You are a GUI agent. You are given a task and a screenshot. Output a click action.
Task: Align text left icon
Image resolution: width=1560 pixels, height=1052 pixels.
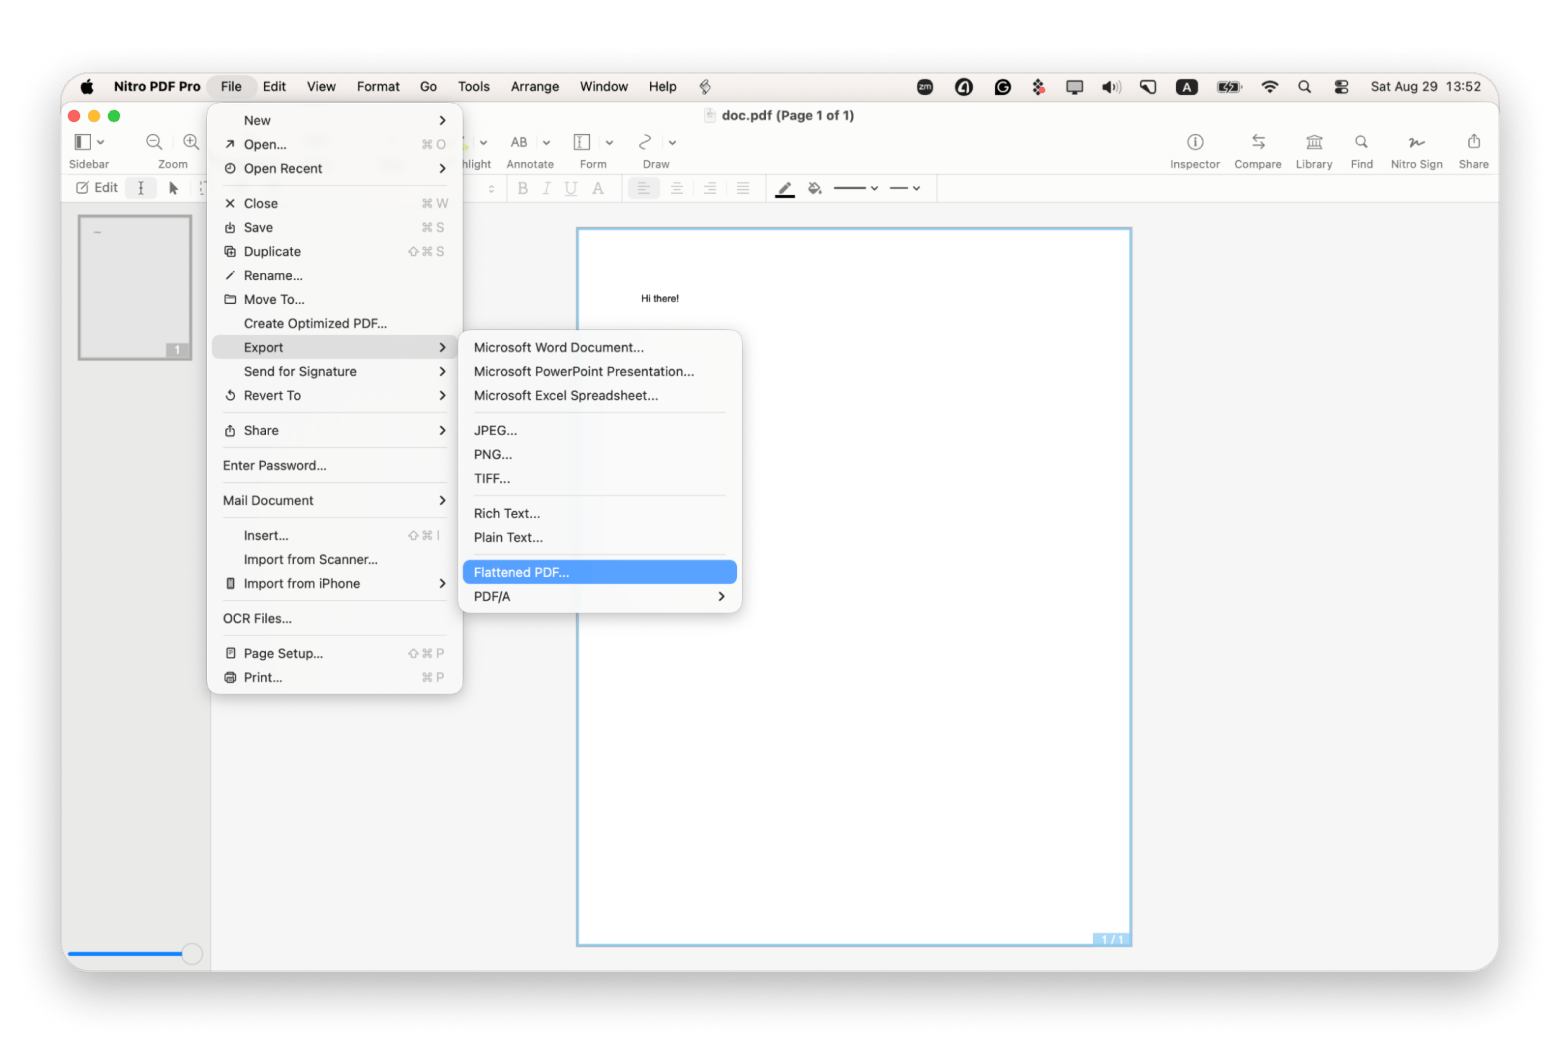click(644, 188)
